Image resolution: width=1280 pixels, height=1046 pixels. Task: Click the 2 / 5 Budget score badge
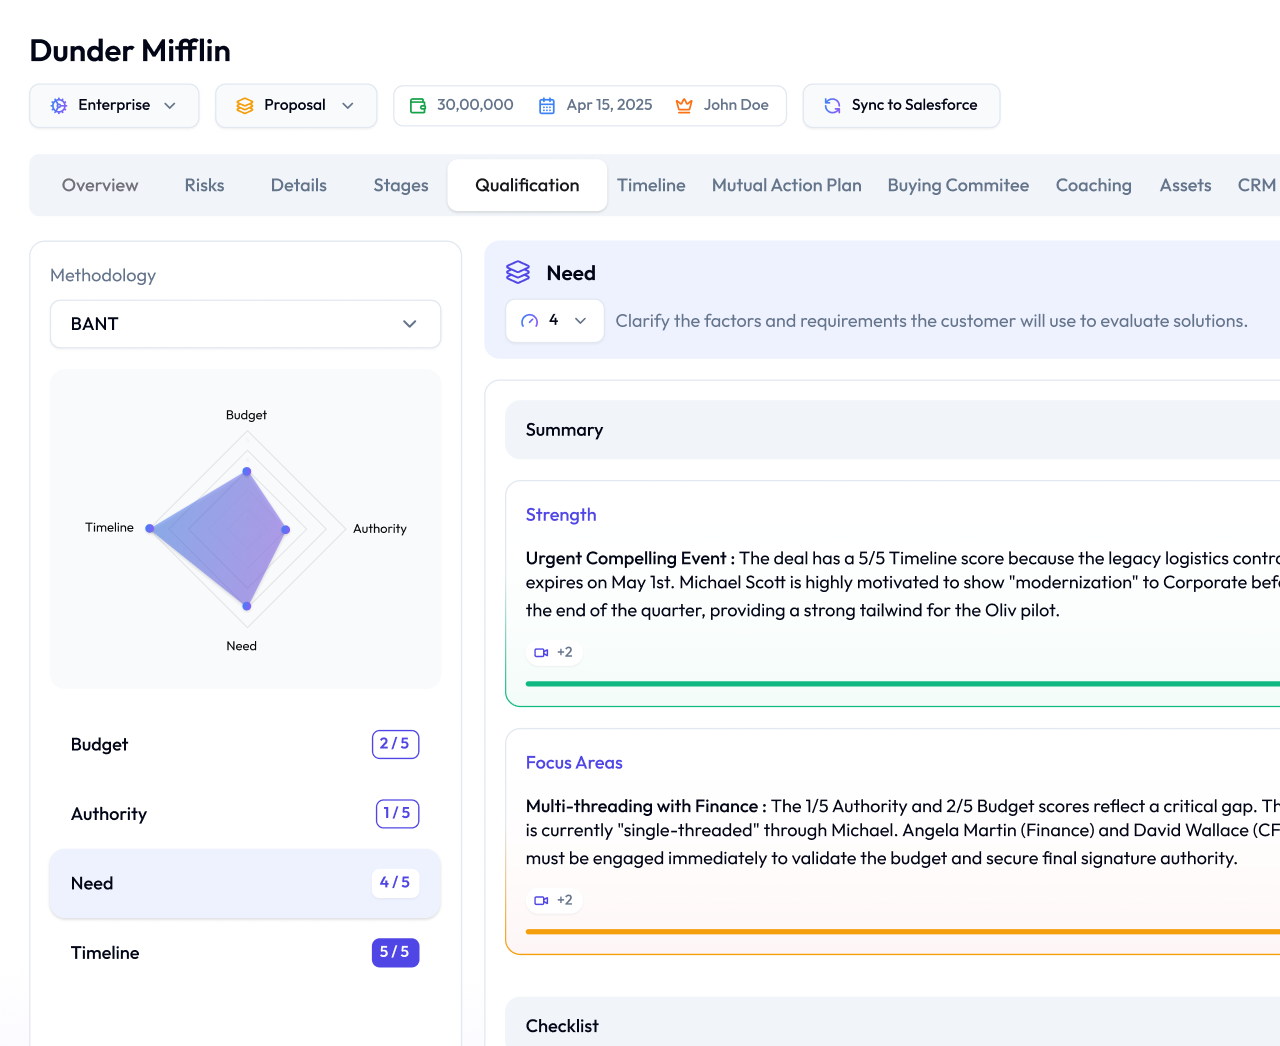click(396, 744)
